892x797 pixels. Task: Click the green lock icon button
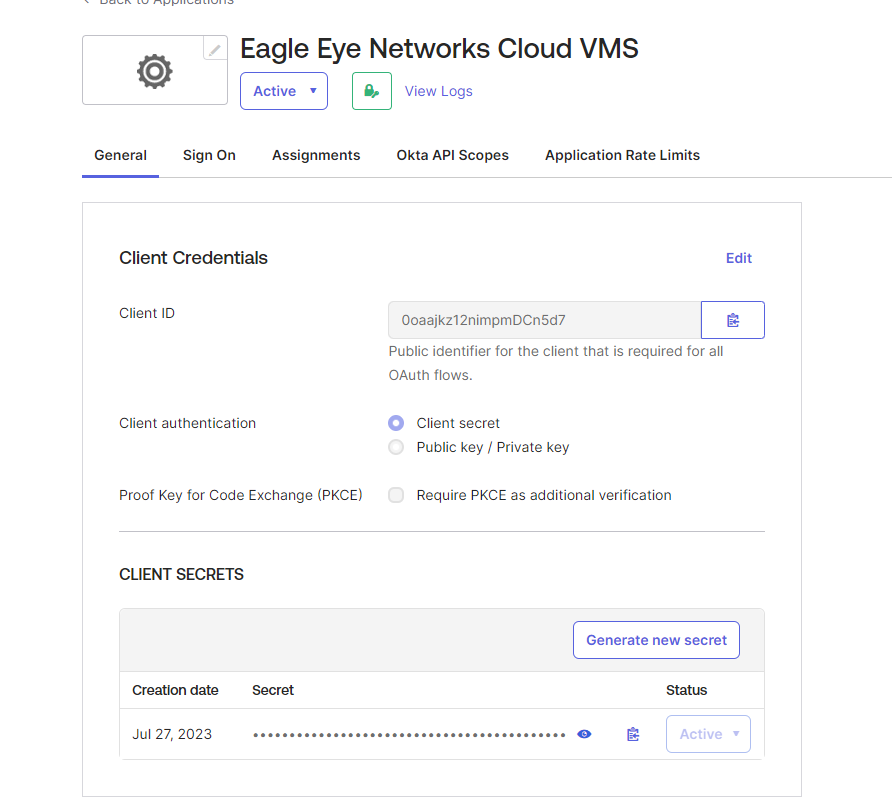(371, 91)
